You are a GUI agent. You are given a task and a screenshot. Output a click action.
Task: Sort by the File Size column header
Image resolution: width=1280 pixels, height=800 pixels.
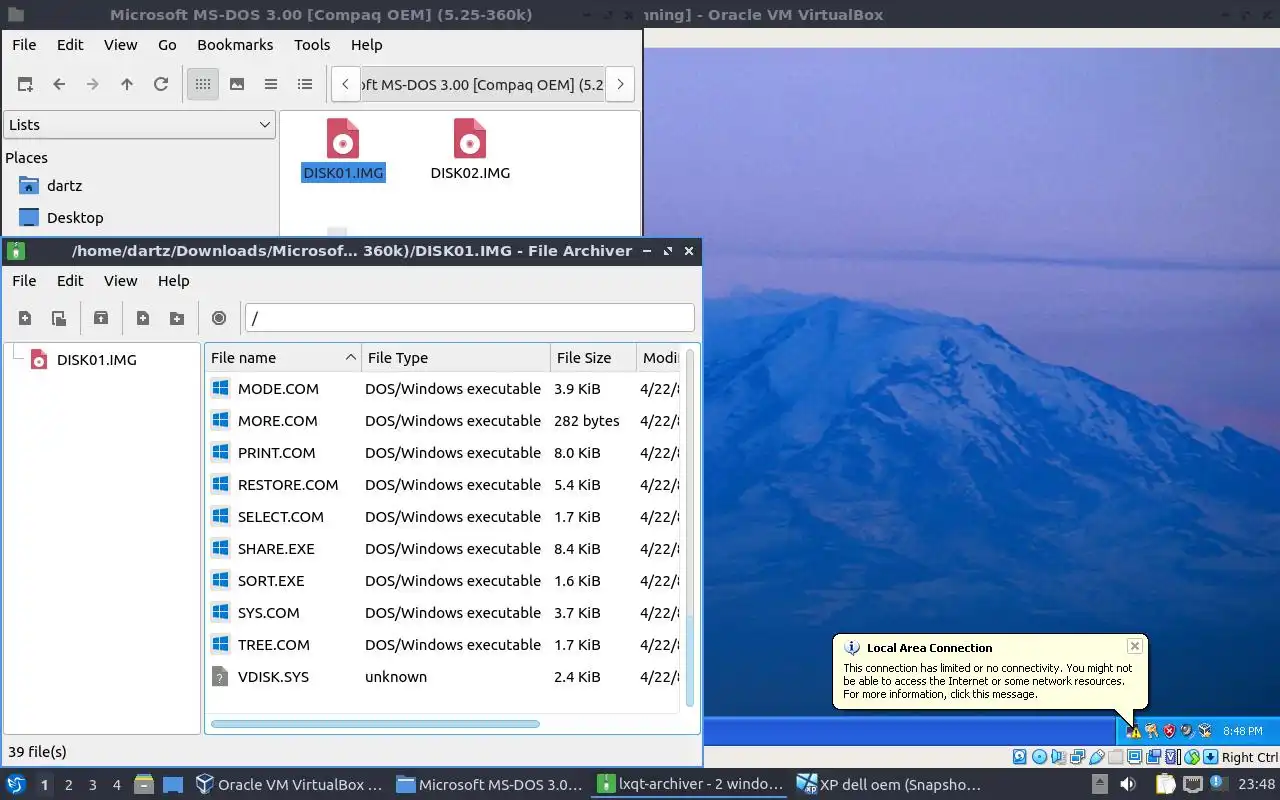[593, 357]
